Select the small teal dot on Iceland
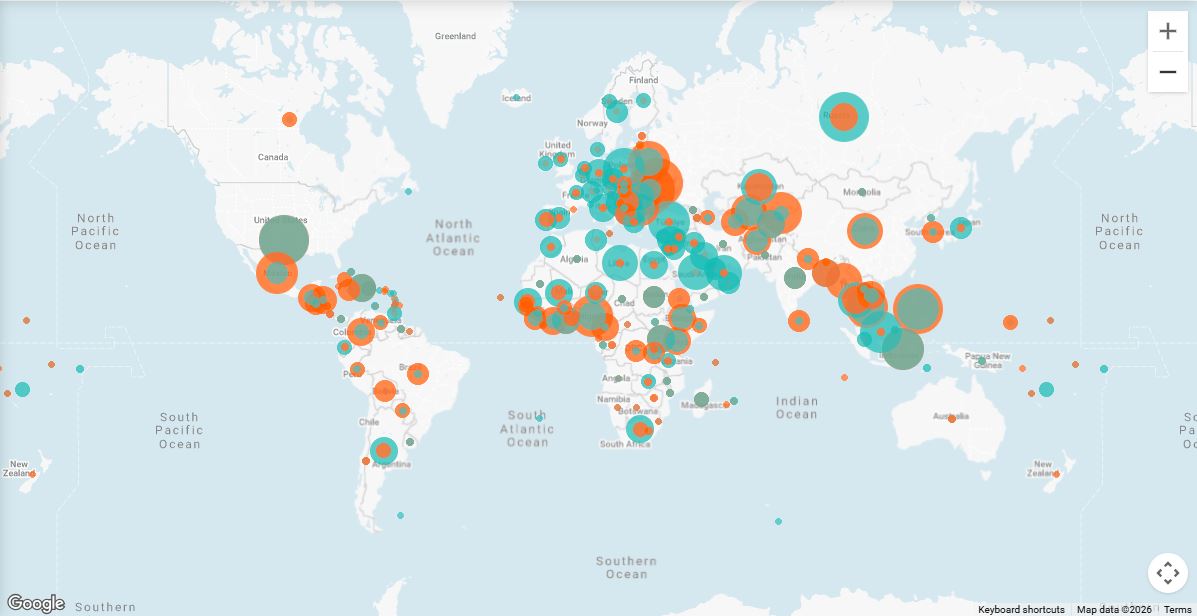 [517, 98]
